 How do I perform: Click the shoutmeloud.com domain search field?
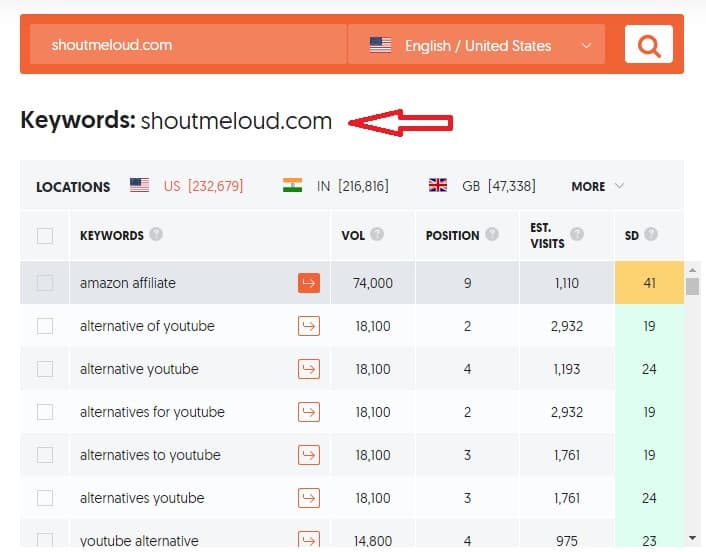pos(188,45)
